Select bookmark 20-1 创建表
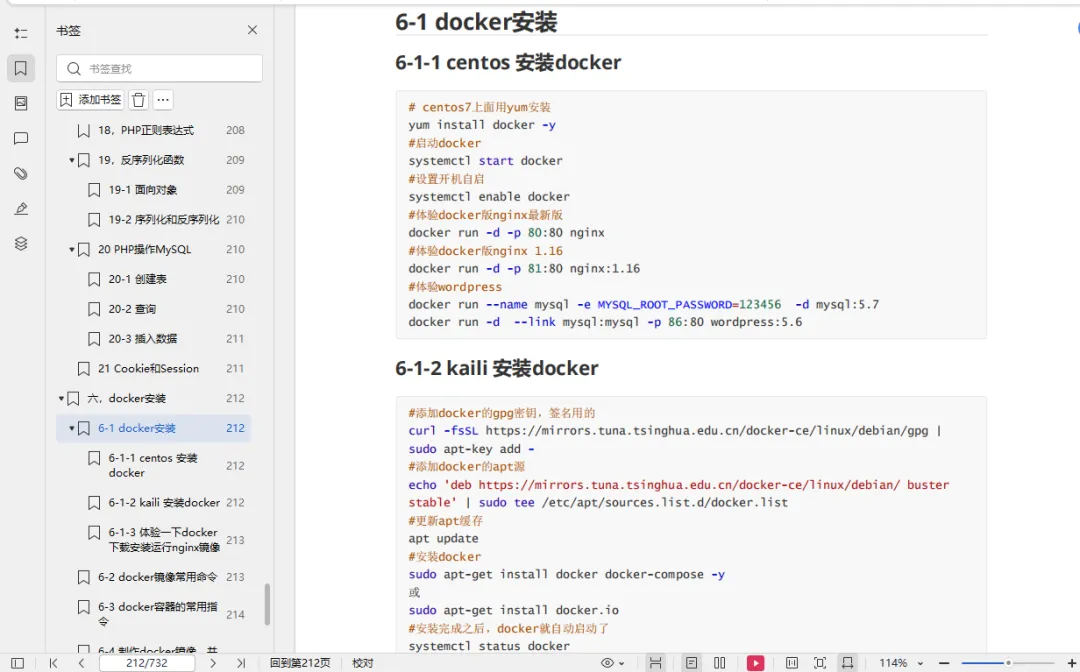 138,279
